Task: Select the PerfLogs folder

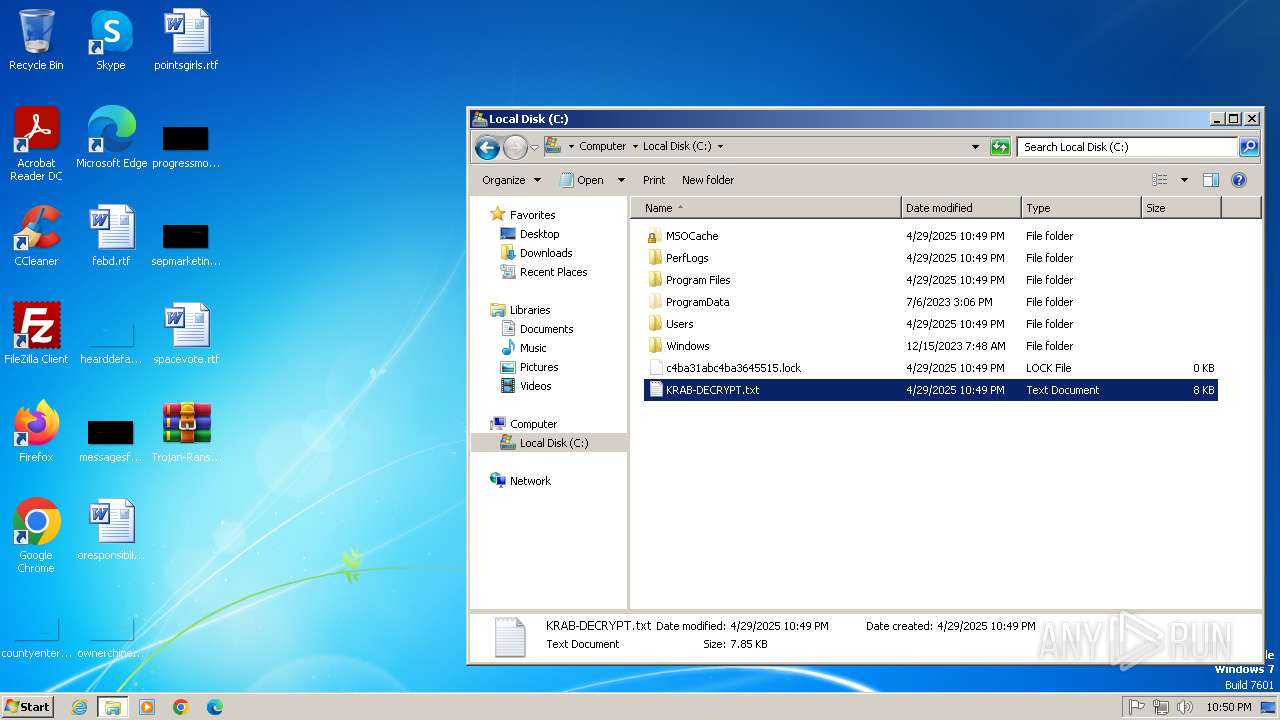Action: (x=931, y=258)
